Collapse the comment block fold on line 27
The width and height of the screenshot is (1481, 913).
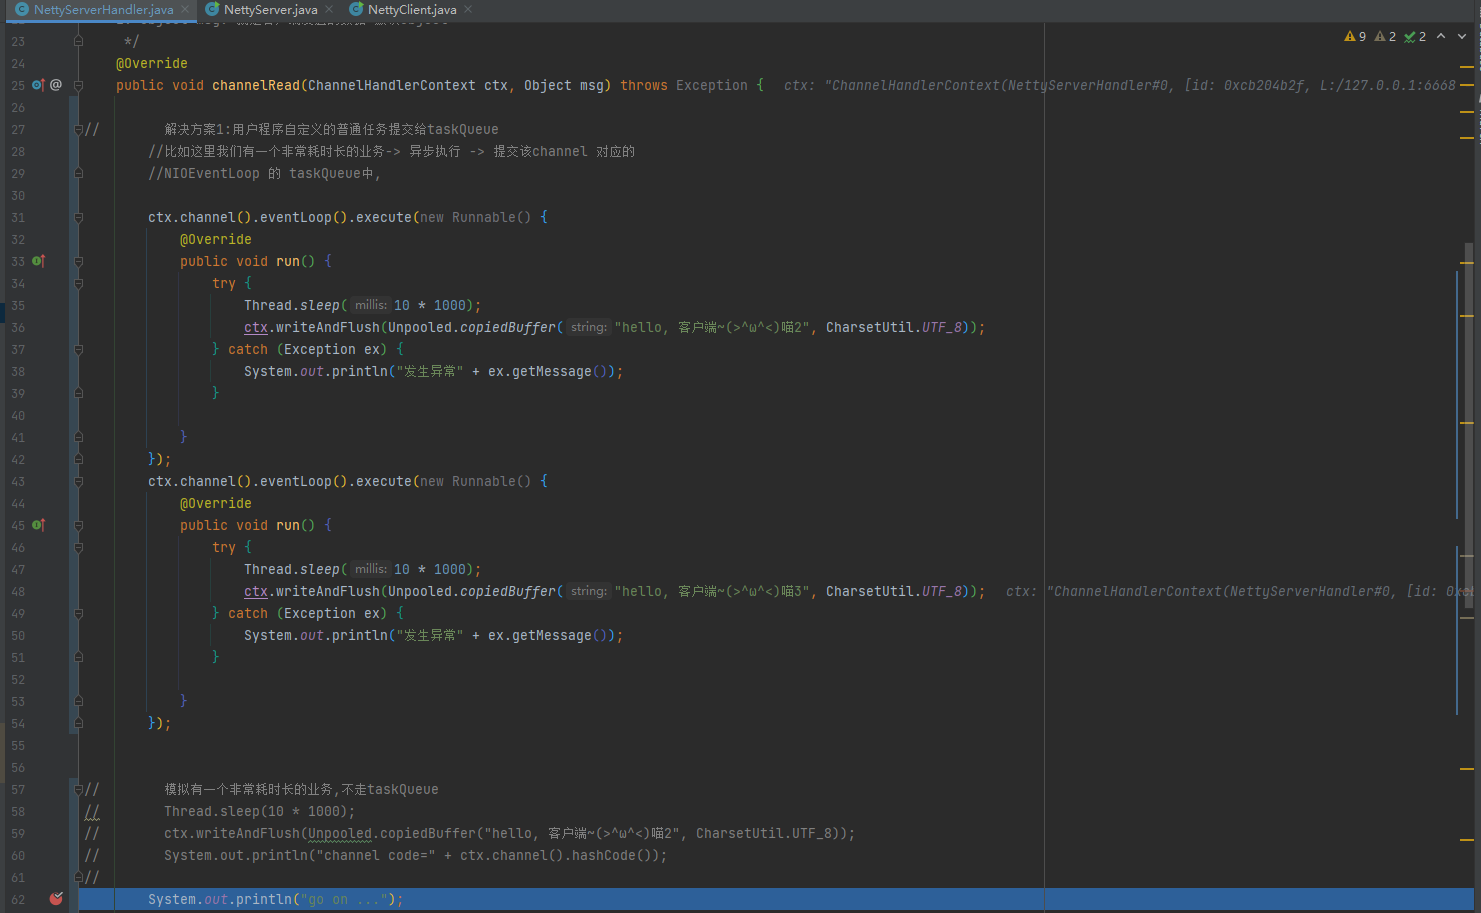tap(78, 129)
